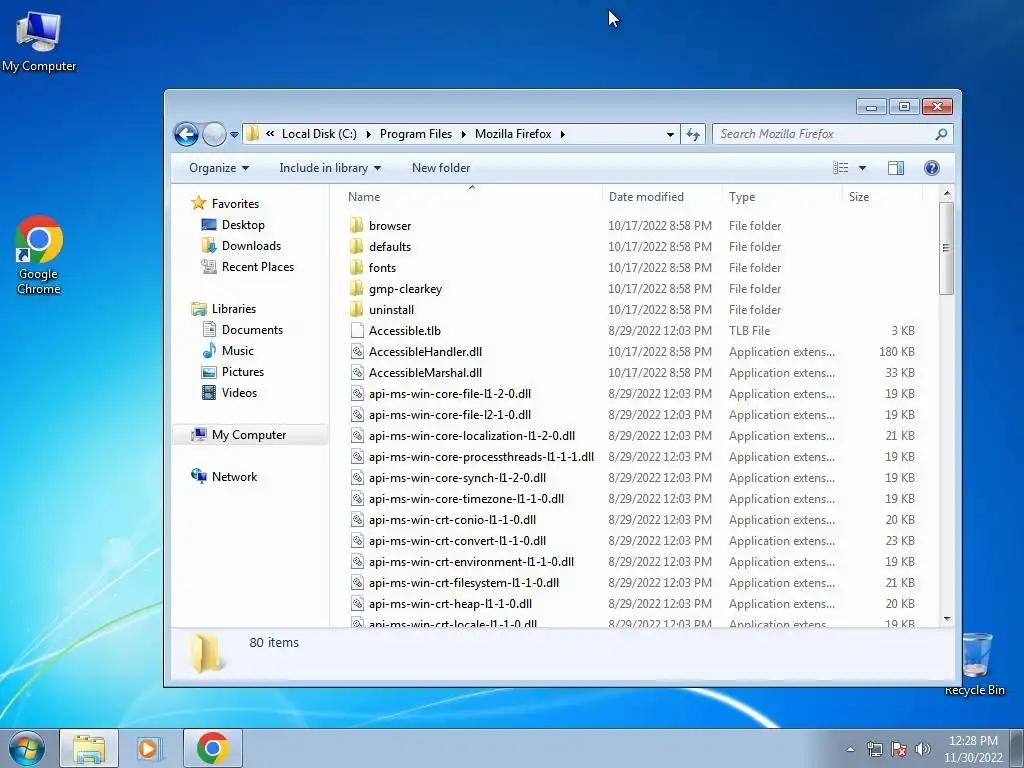Open Recent Places in Favorites
Viewport: 1024px width, 768px height.
257,266
